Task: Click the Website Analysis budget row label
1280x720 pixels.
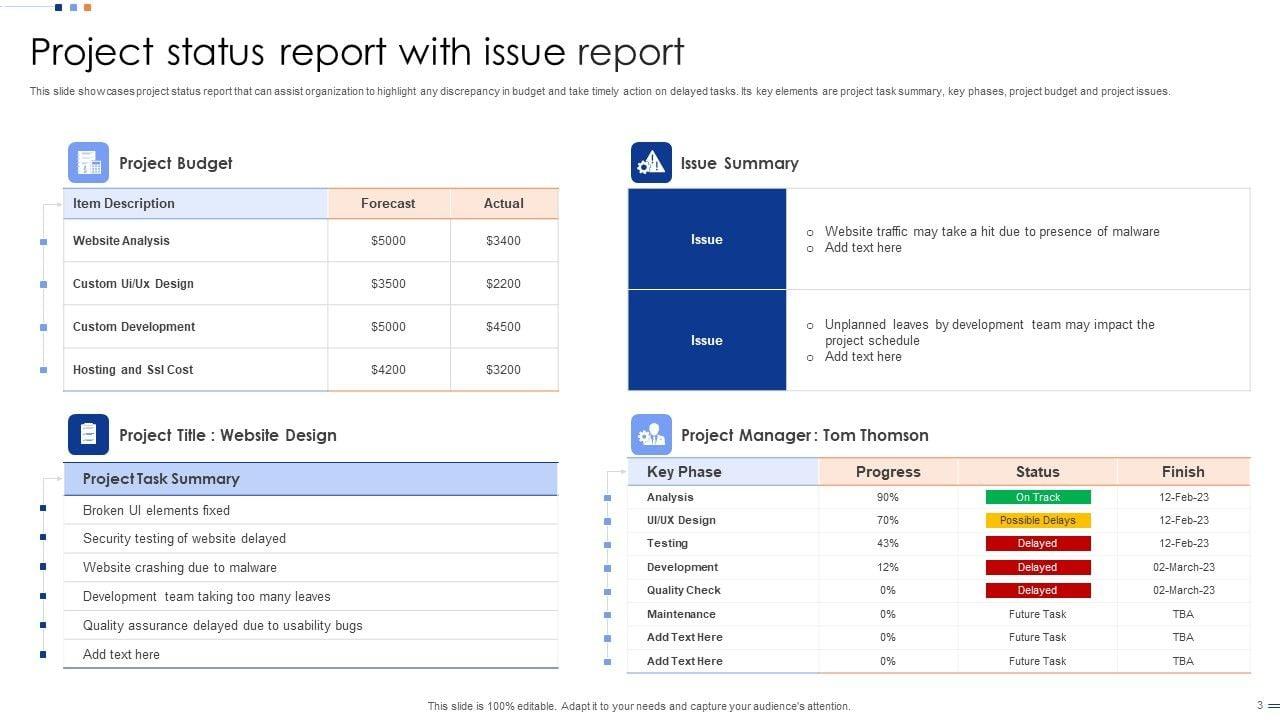Action: (121, 241)
